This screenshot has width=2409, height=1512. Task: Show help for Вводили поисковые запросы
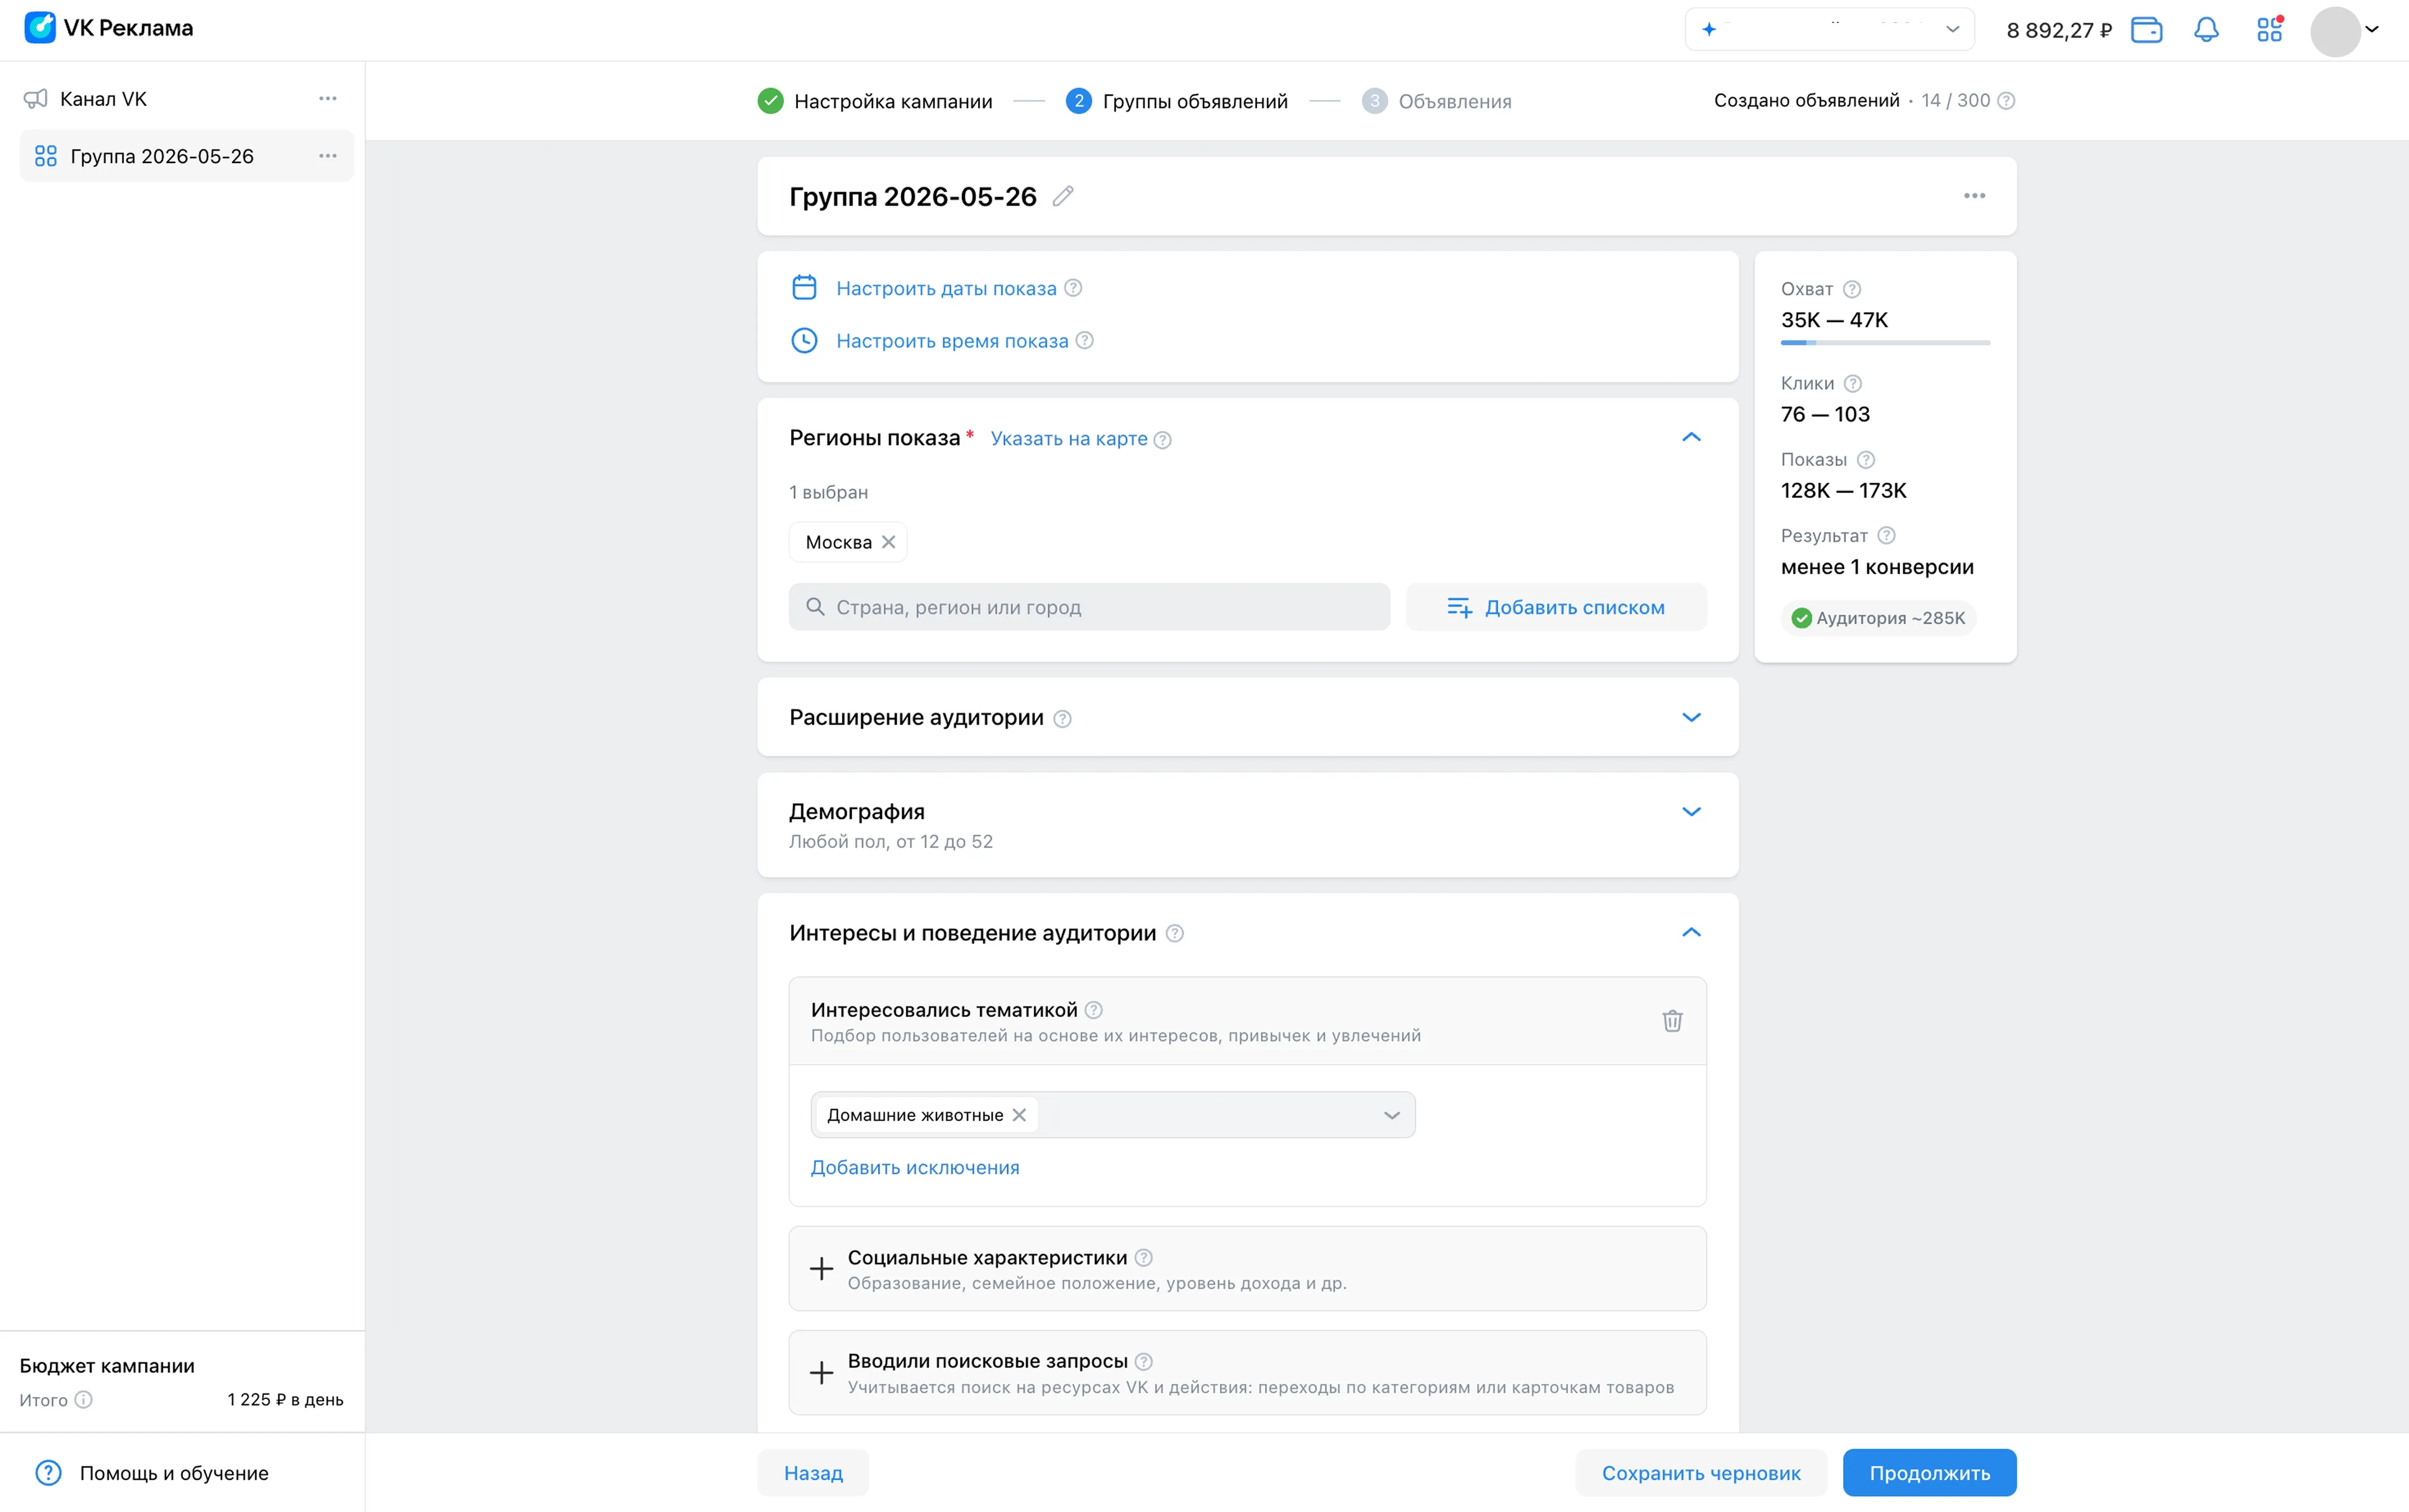1144,1362
